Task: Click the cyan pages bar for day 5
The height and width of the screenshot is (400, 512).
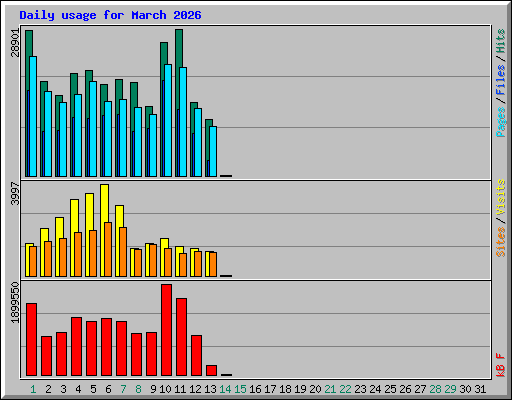Action: [93, 129]
